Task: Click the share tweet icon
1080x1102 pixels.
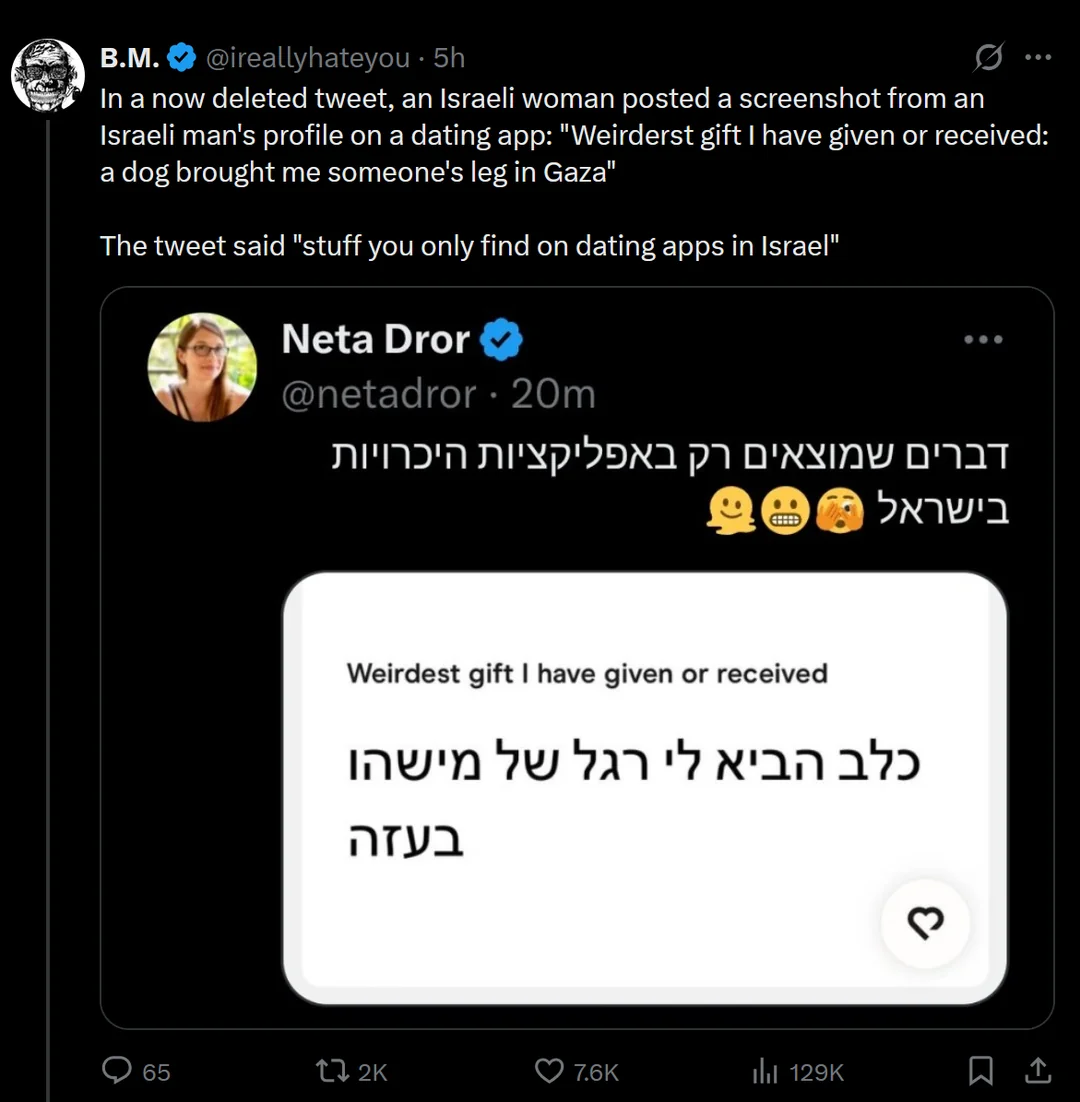Action: [x=1038, y=1070]
